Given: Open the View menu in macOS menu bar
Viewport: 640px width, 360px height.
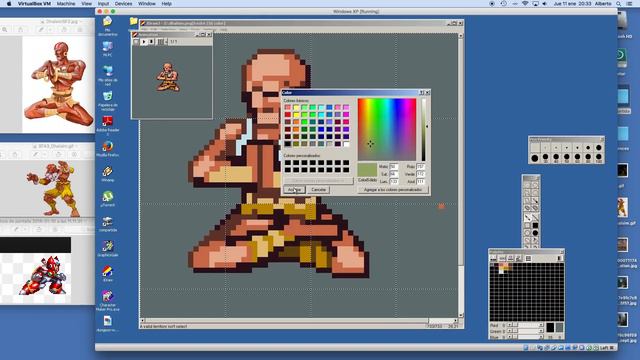Looking at the screenshot, I should click(86, 4).
